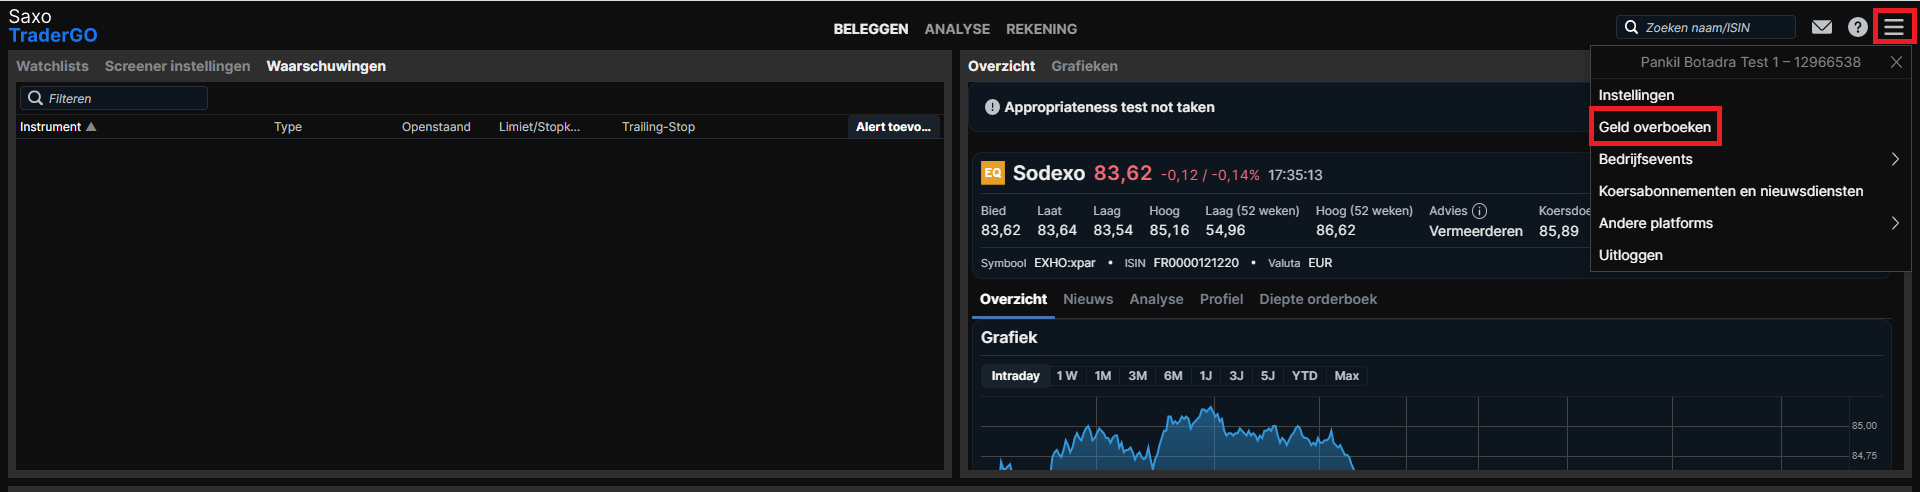Set chart range to YTD
The width and height of the screenshot is (1920, 492).
1304,376
